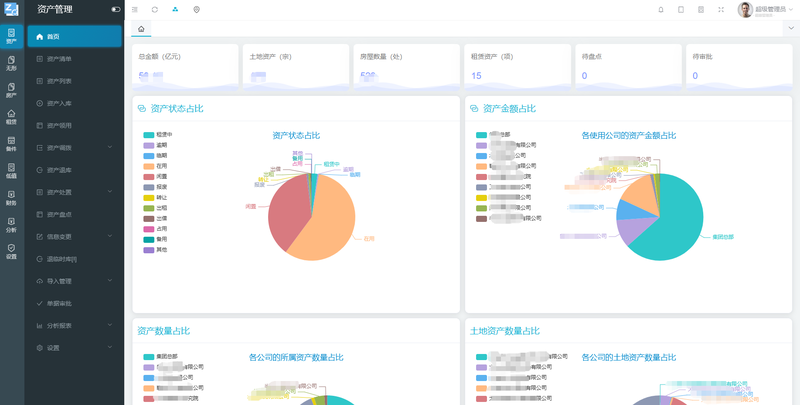Click the refresh icon in top bar
This screenshot has height=405, width=800.
pyautogui.click(x=155, y=10)
